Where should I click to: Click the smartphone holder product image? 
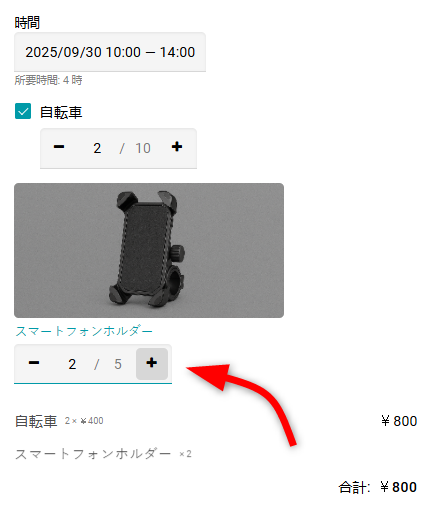[149, 250]
